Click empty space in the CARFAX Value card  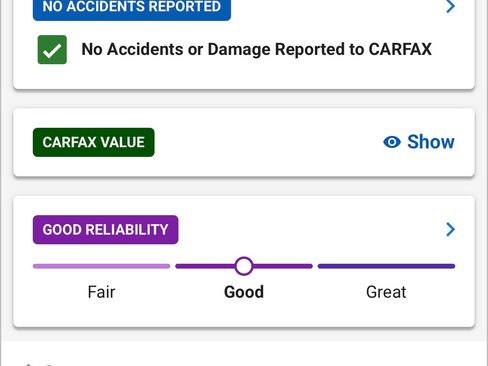point(267,142)
